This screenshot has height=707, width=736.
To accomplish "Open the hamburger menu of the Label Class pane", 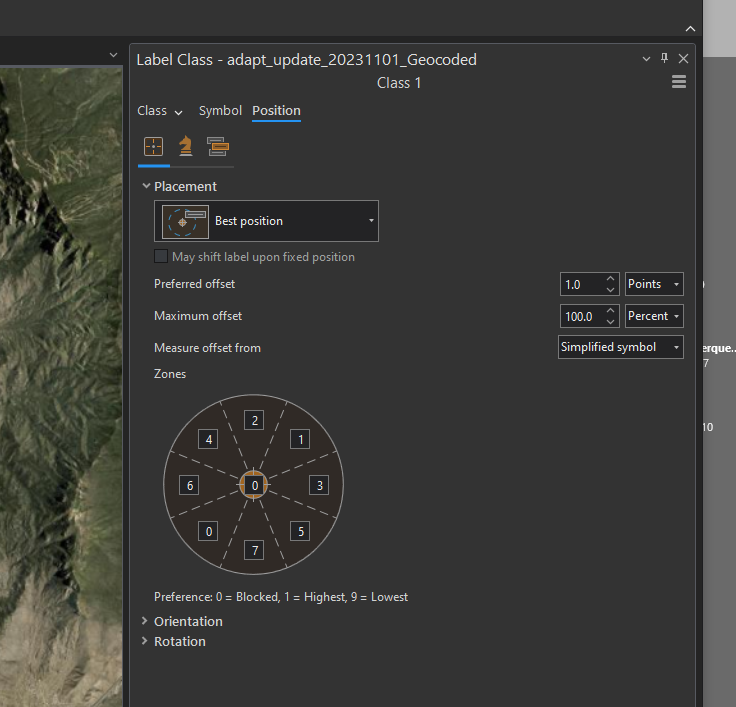I will coord(679,83).
